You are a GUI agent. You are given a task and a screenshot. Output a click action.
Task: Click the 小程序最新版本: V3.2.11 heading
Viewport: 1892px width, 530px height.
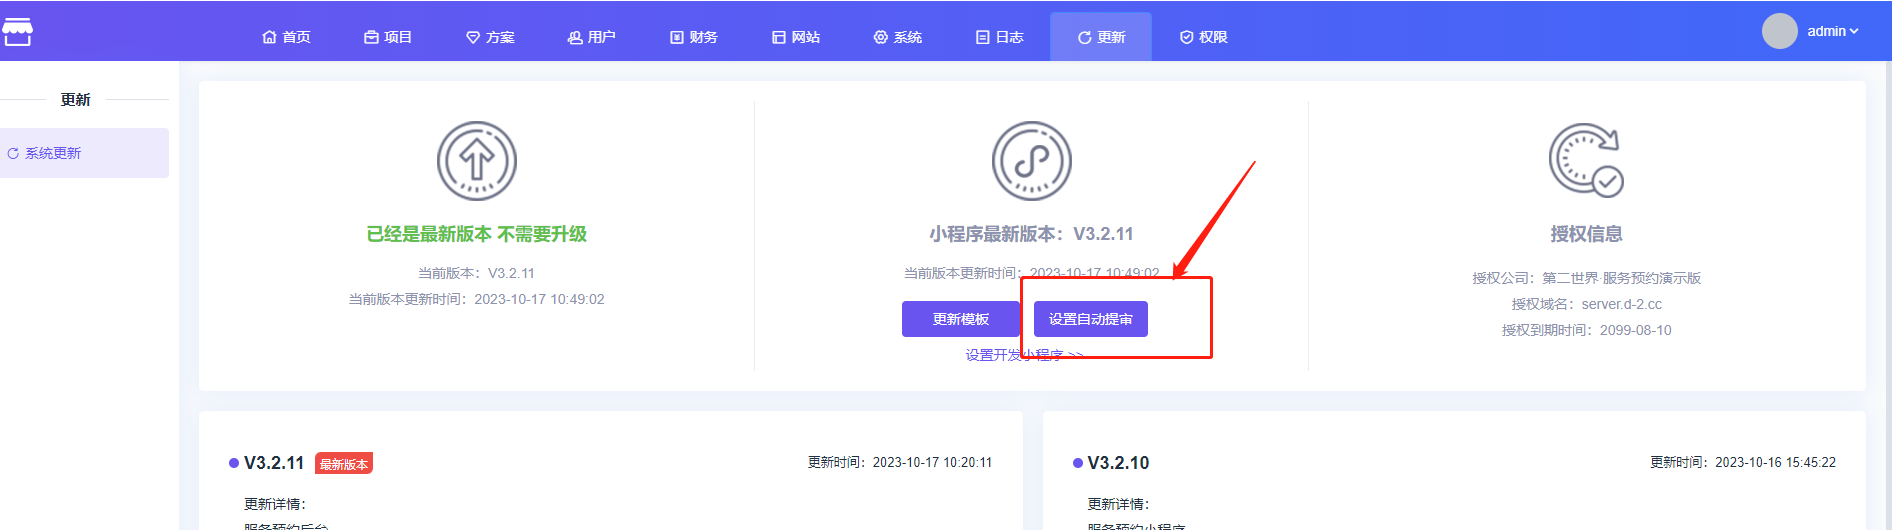[1031, 234]
